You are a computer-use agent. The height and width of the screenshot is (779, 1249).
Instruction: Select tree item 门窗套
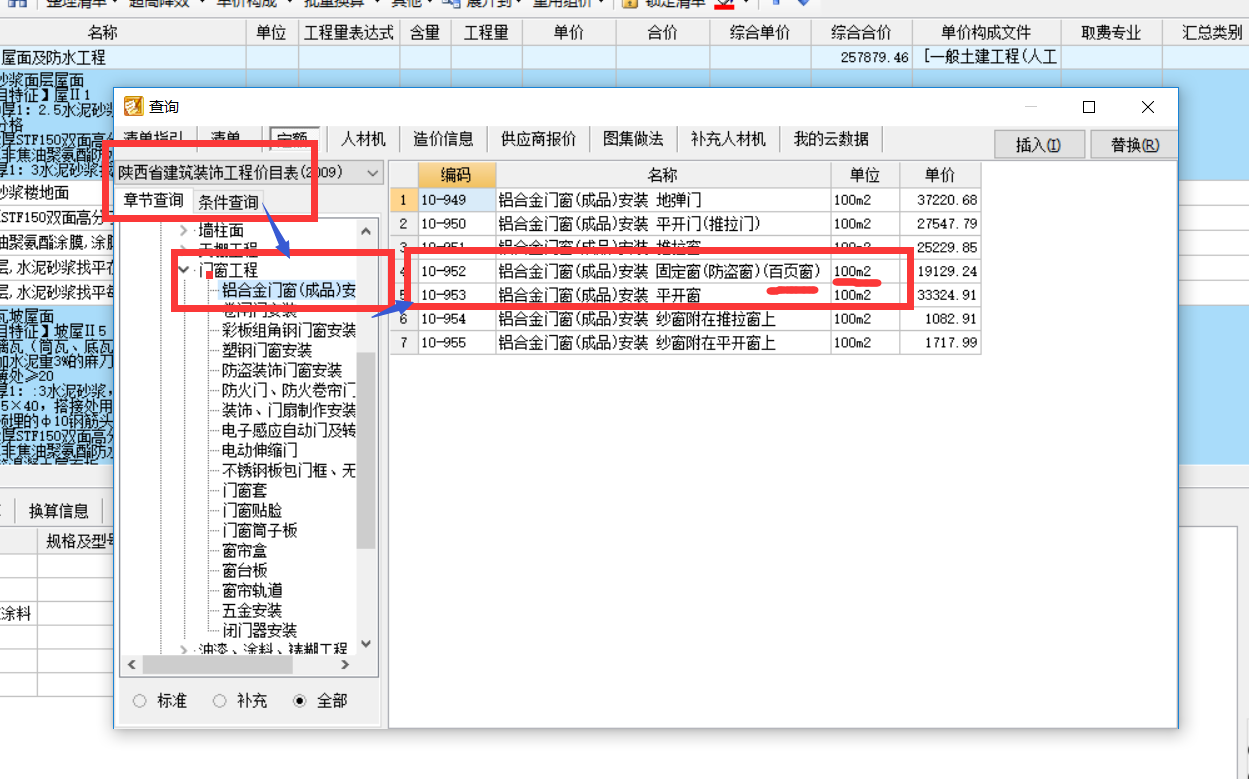coord(244,490)
